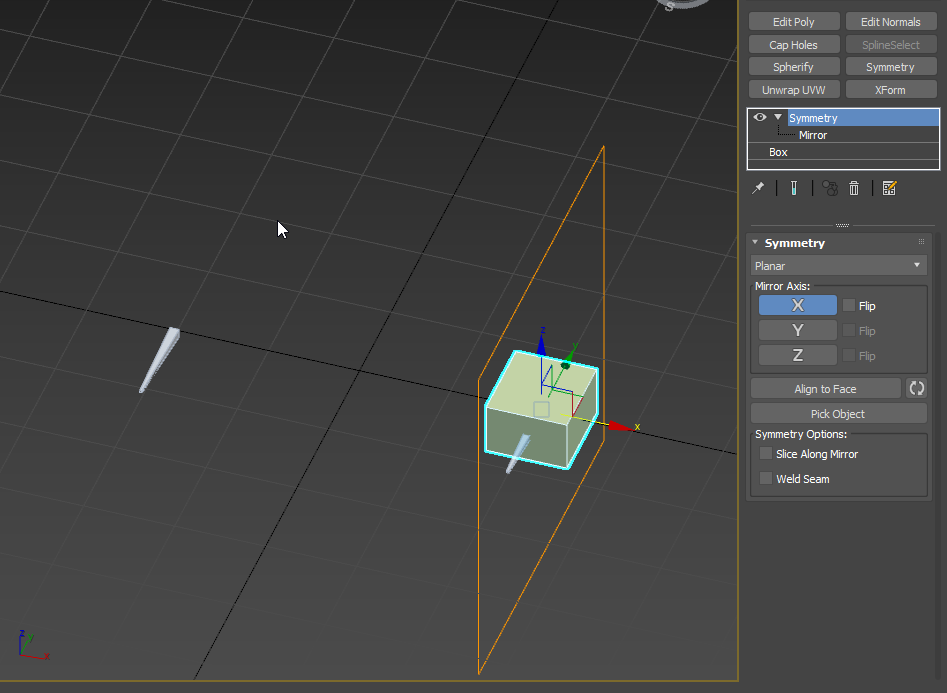Click the Symmetry rollout grip dots icon
The image size is (947, 693).
(919, 242)
